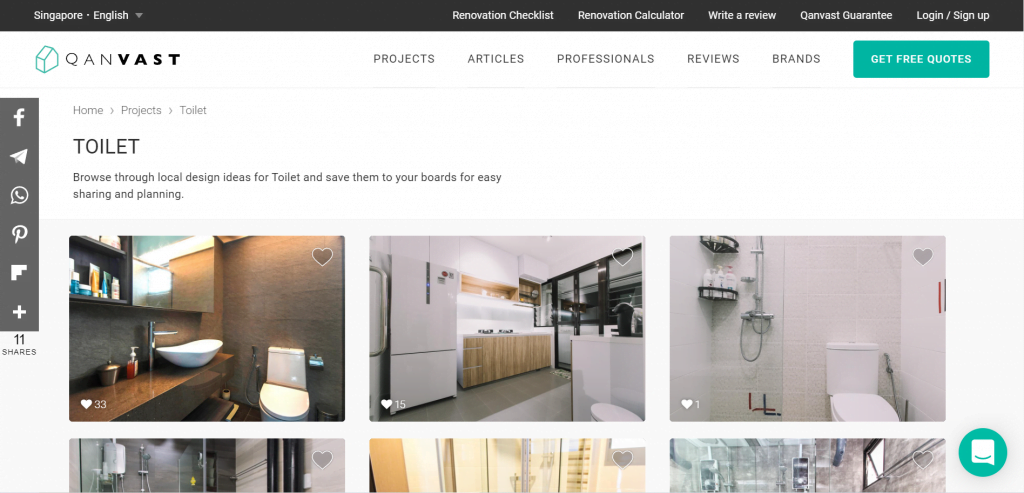
Task: Share to Flipboard sidebar icon
Action: tap(19, 272)
